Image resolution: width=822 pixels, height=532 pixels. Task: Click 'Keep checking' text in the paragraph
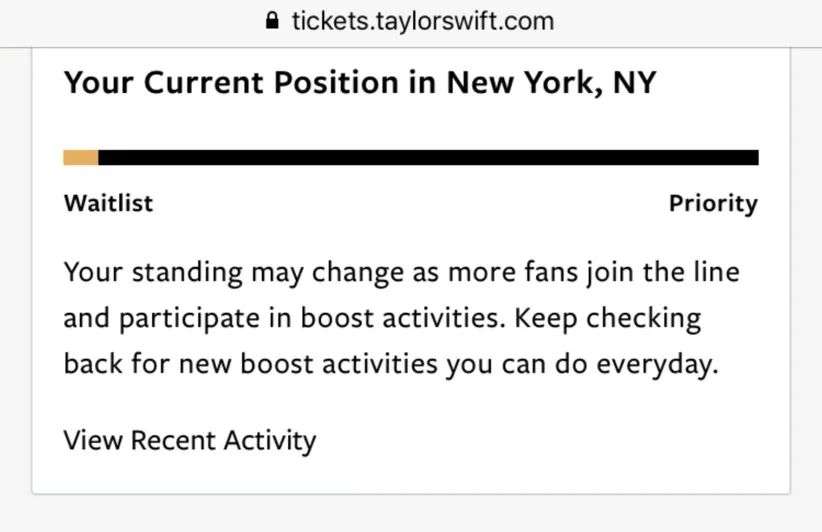click(608, 318)
